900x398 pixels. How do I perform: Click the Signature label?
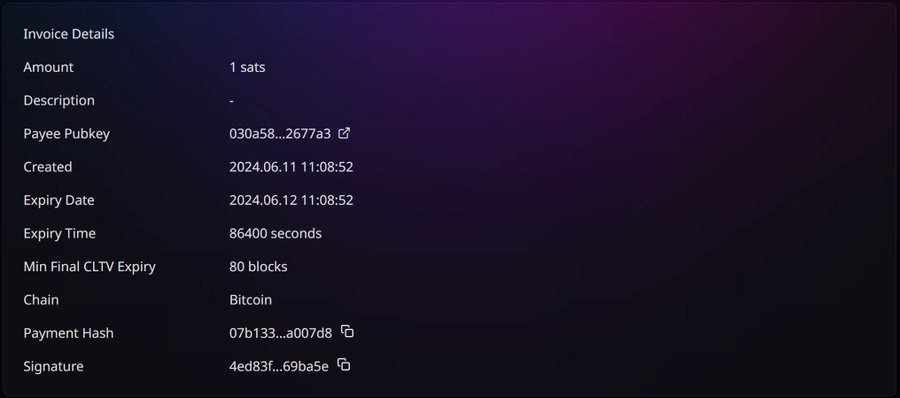click(x=53, y=366)
